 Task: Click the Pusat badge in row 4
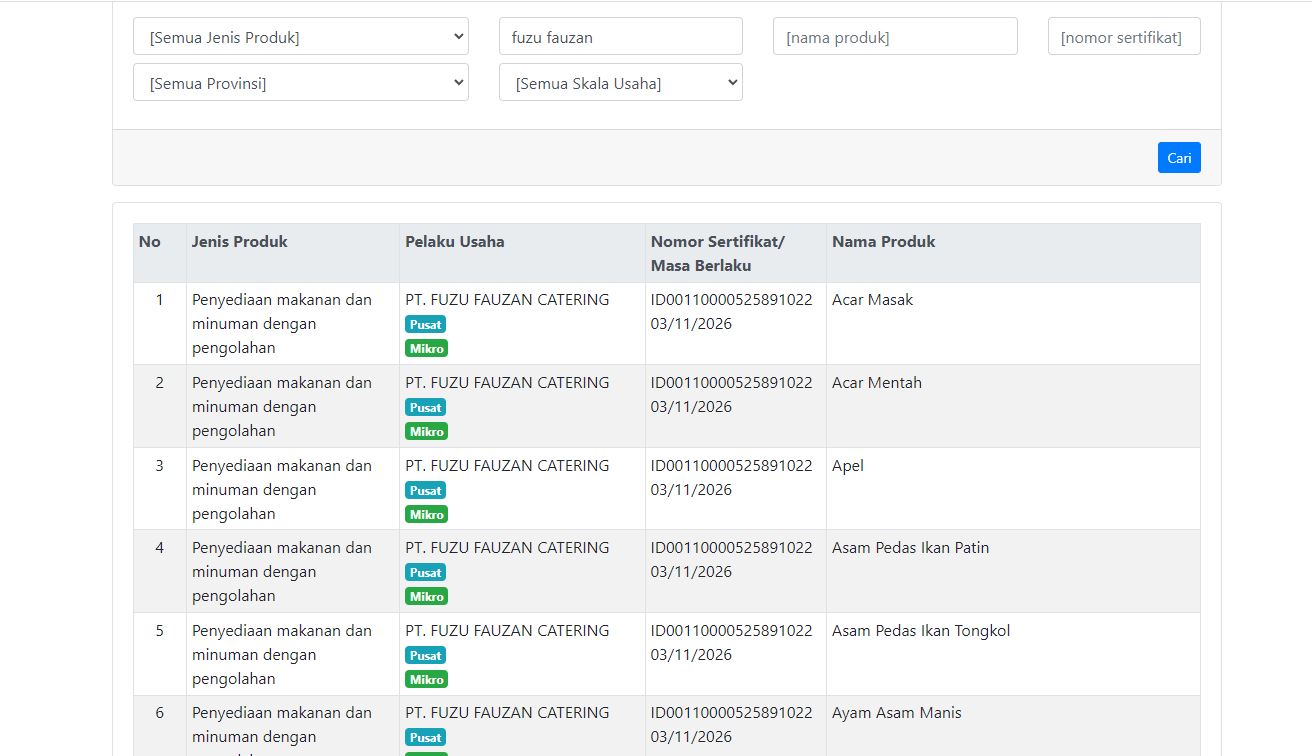(425, 572)
